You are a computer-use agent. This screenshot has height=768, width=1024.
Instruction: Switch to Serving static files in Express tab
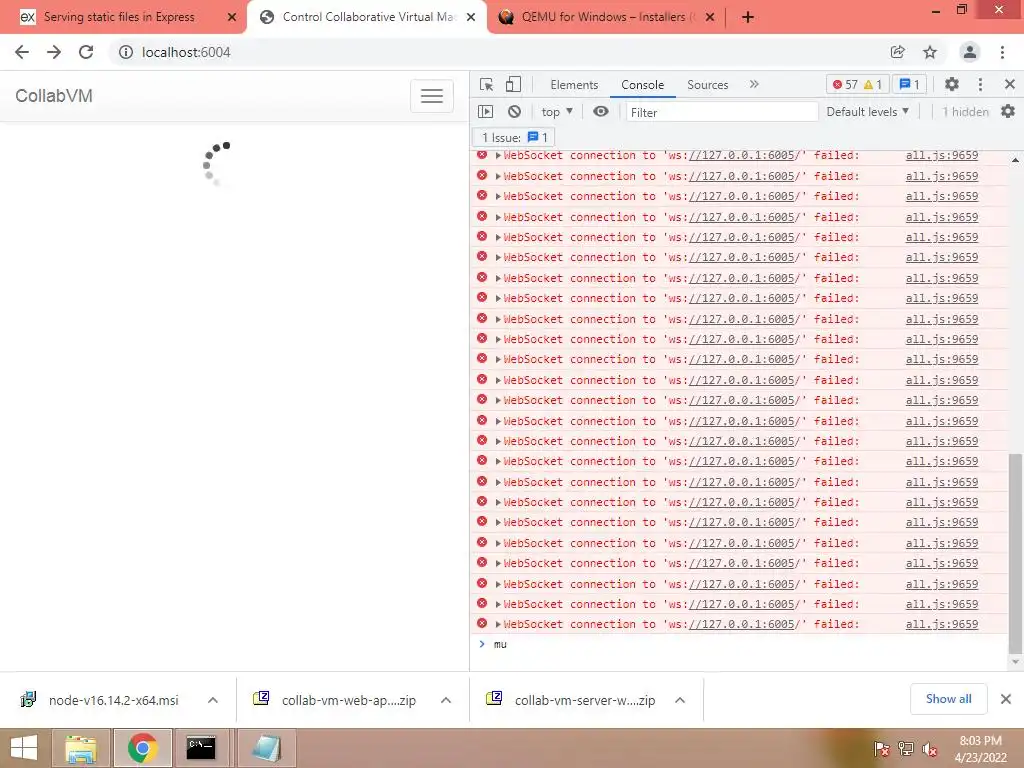click(x=119, y=17)
